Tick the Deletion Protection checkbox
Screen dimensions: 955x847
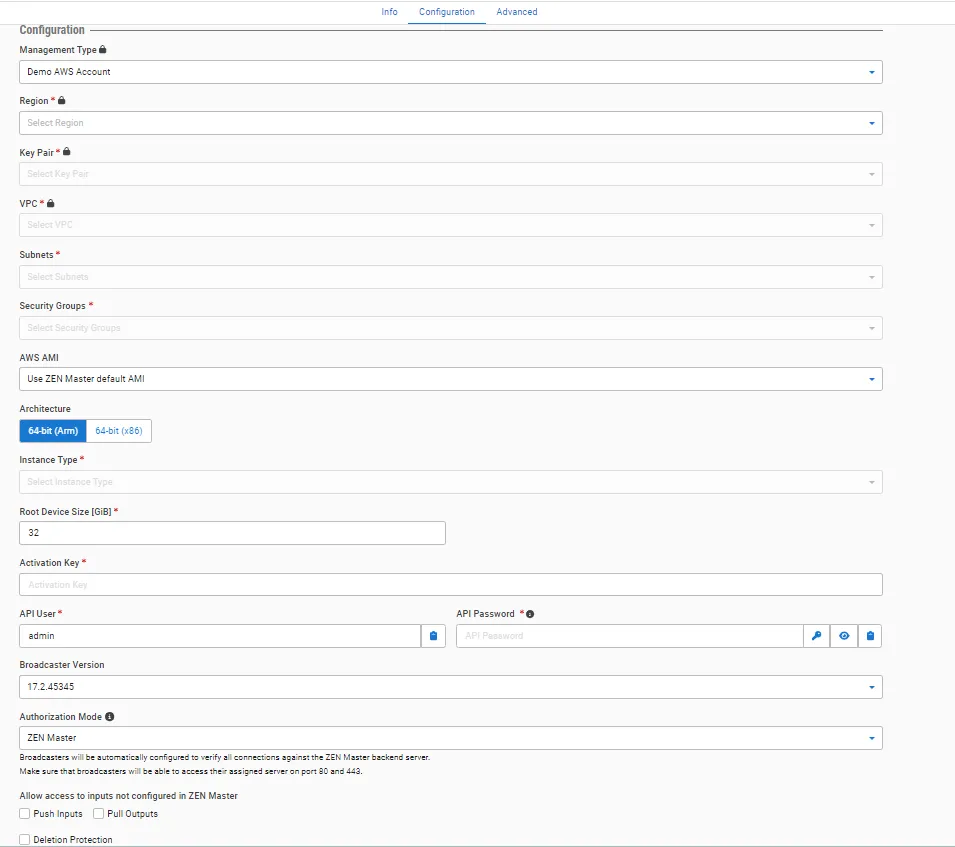(24, 839)
